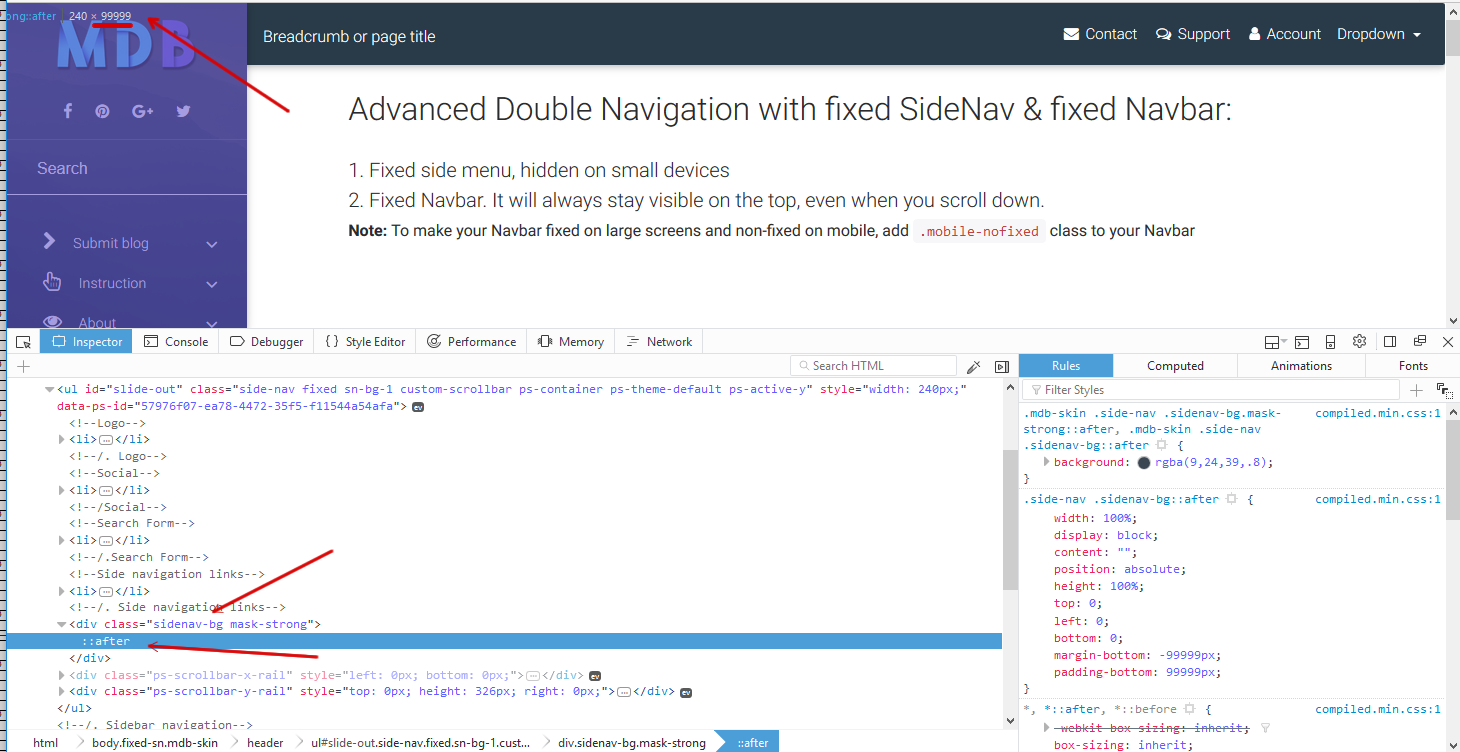Click the sidebar Search field
This screenshot has height=752, width=1460.
click(126, 168)
